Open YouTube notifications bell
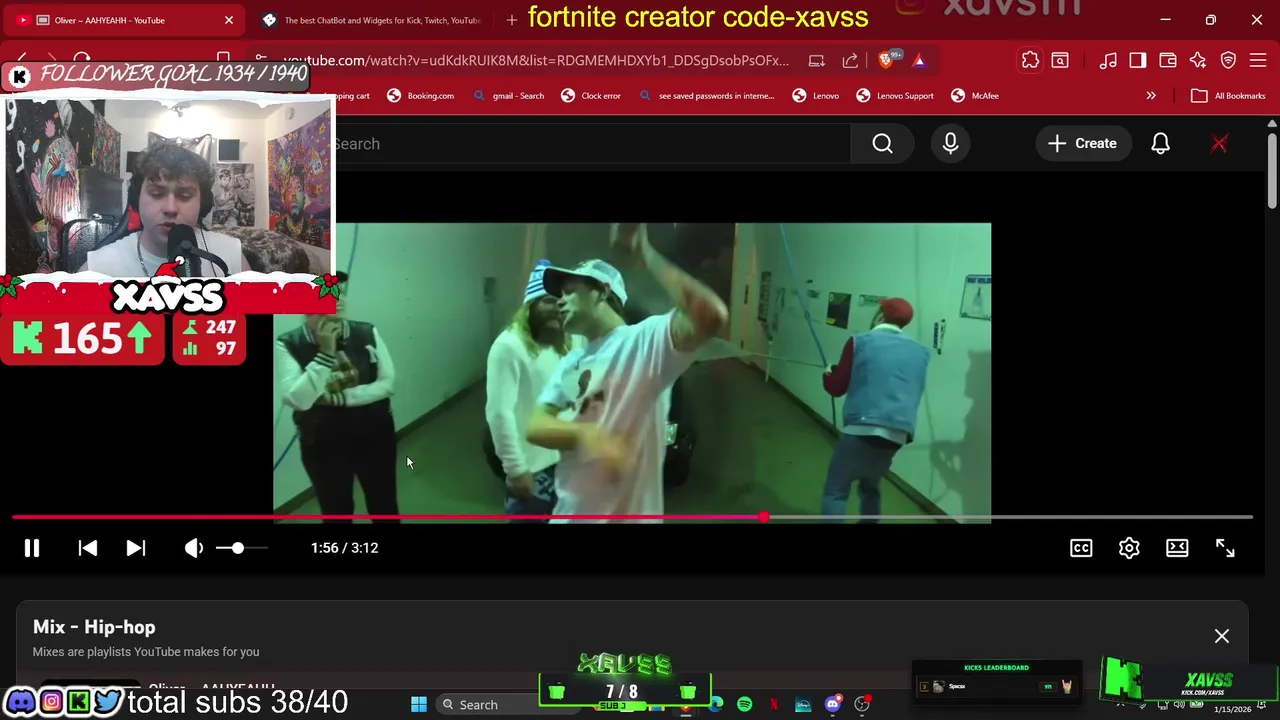 click(x=1160, y=144)
